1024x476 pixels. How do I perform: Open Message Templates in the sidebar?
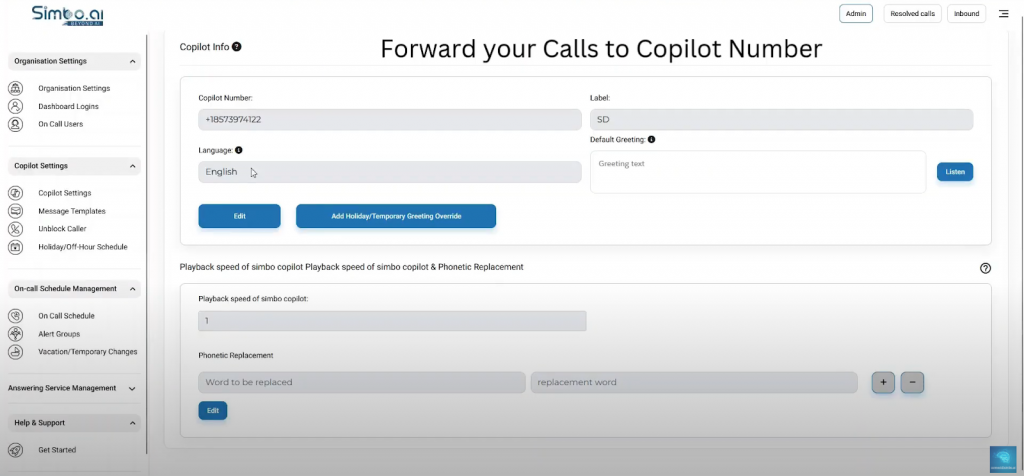[x=71, y=211]
